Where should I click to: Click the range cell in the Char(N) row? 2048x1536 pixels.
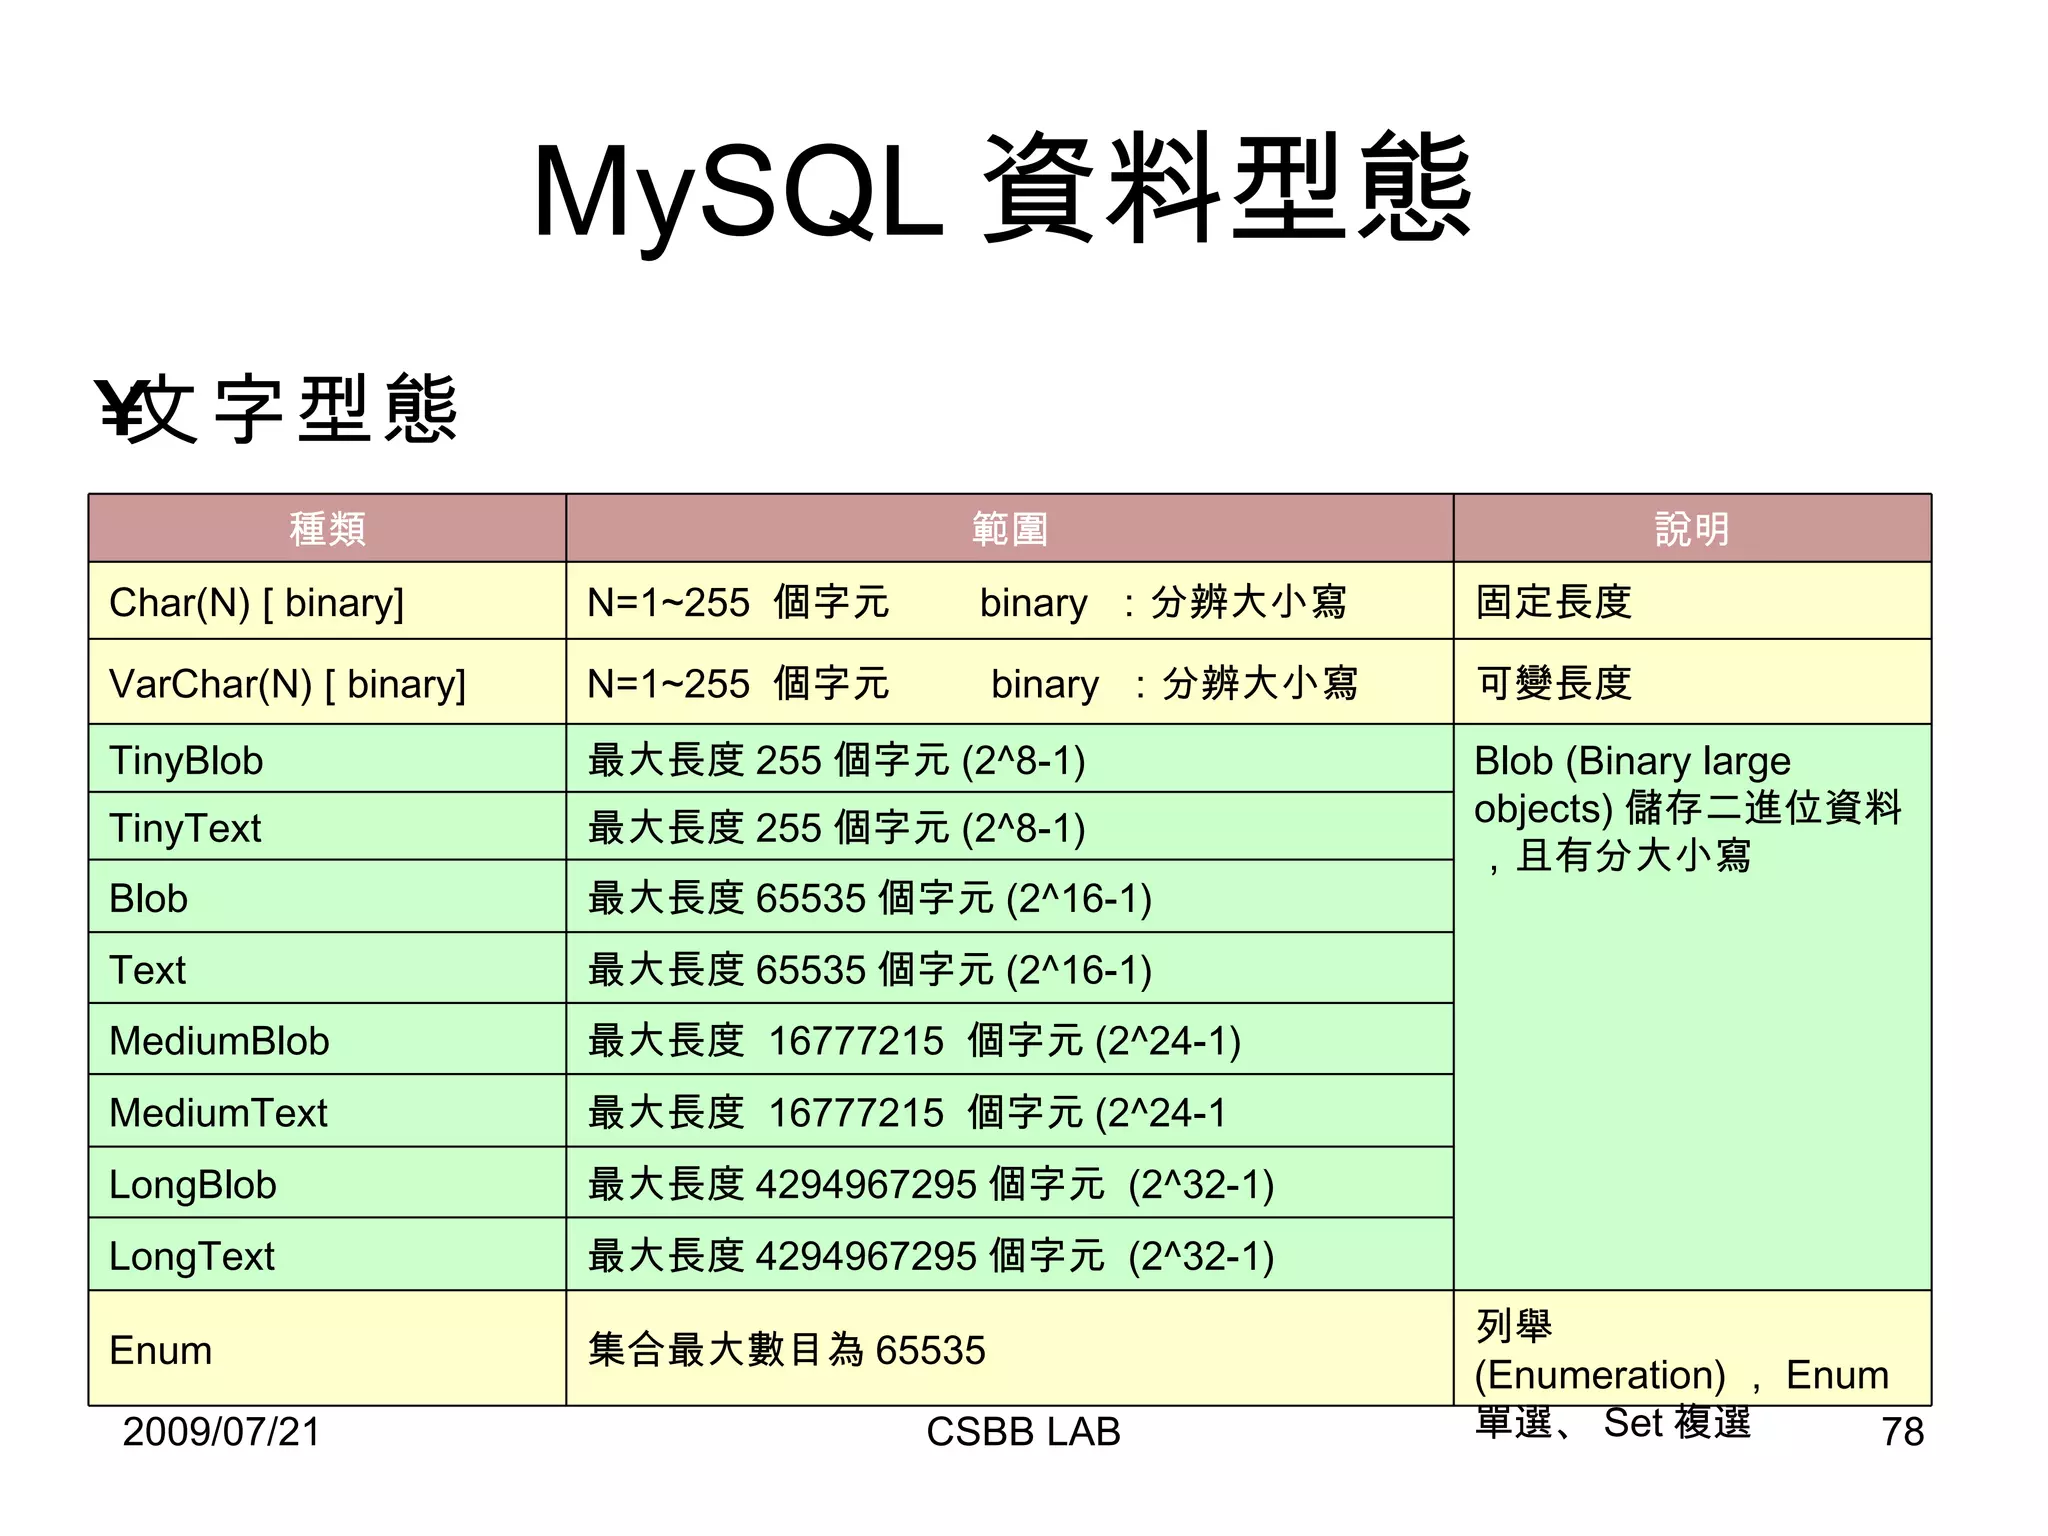point(1009,602)
